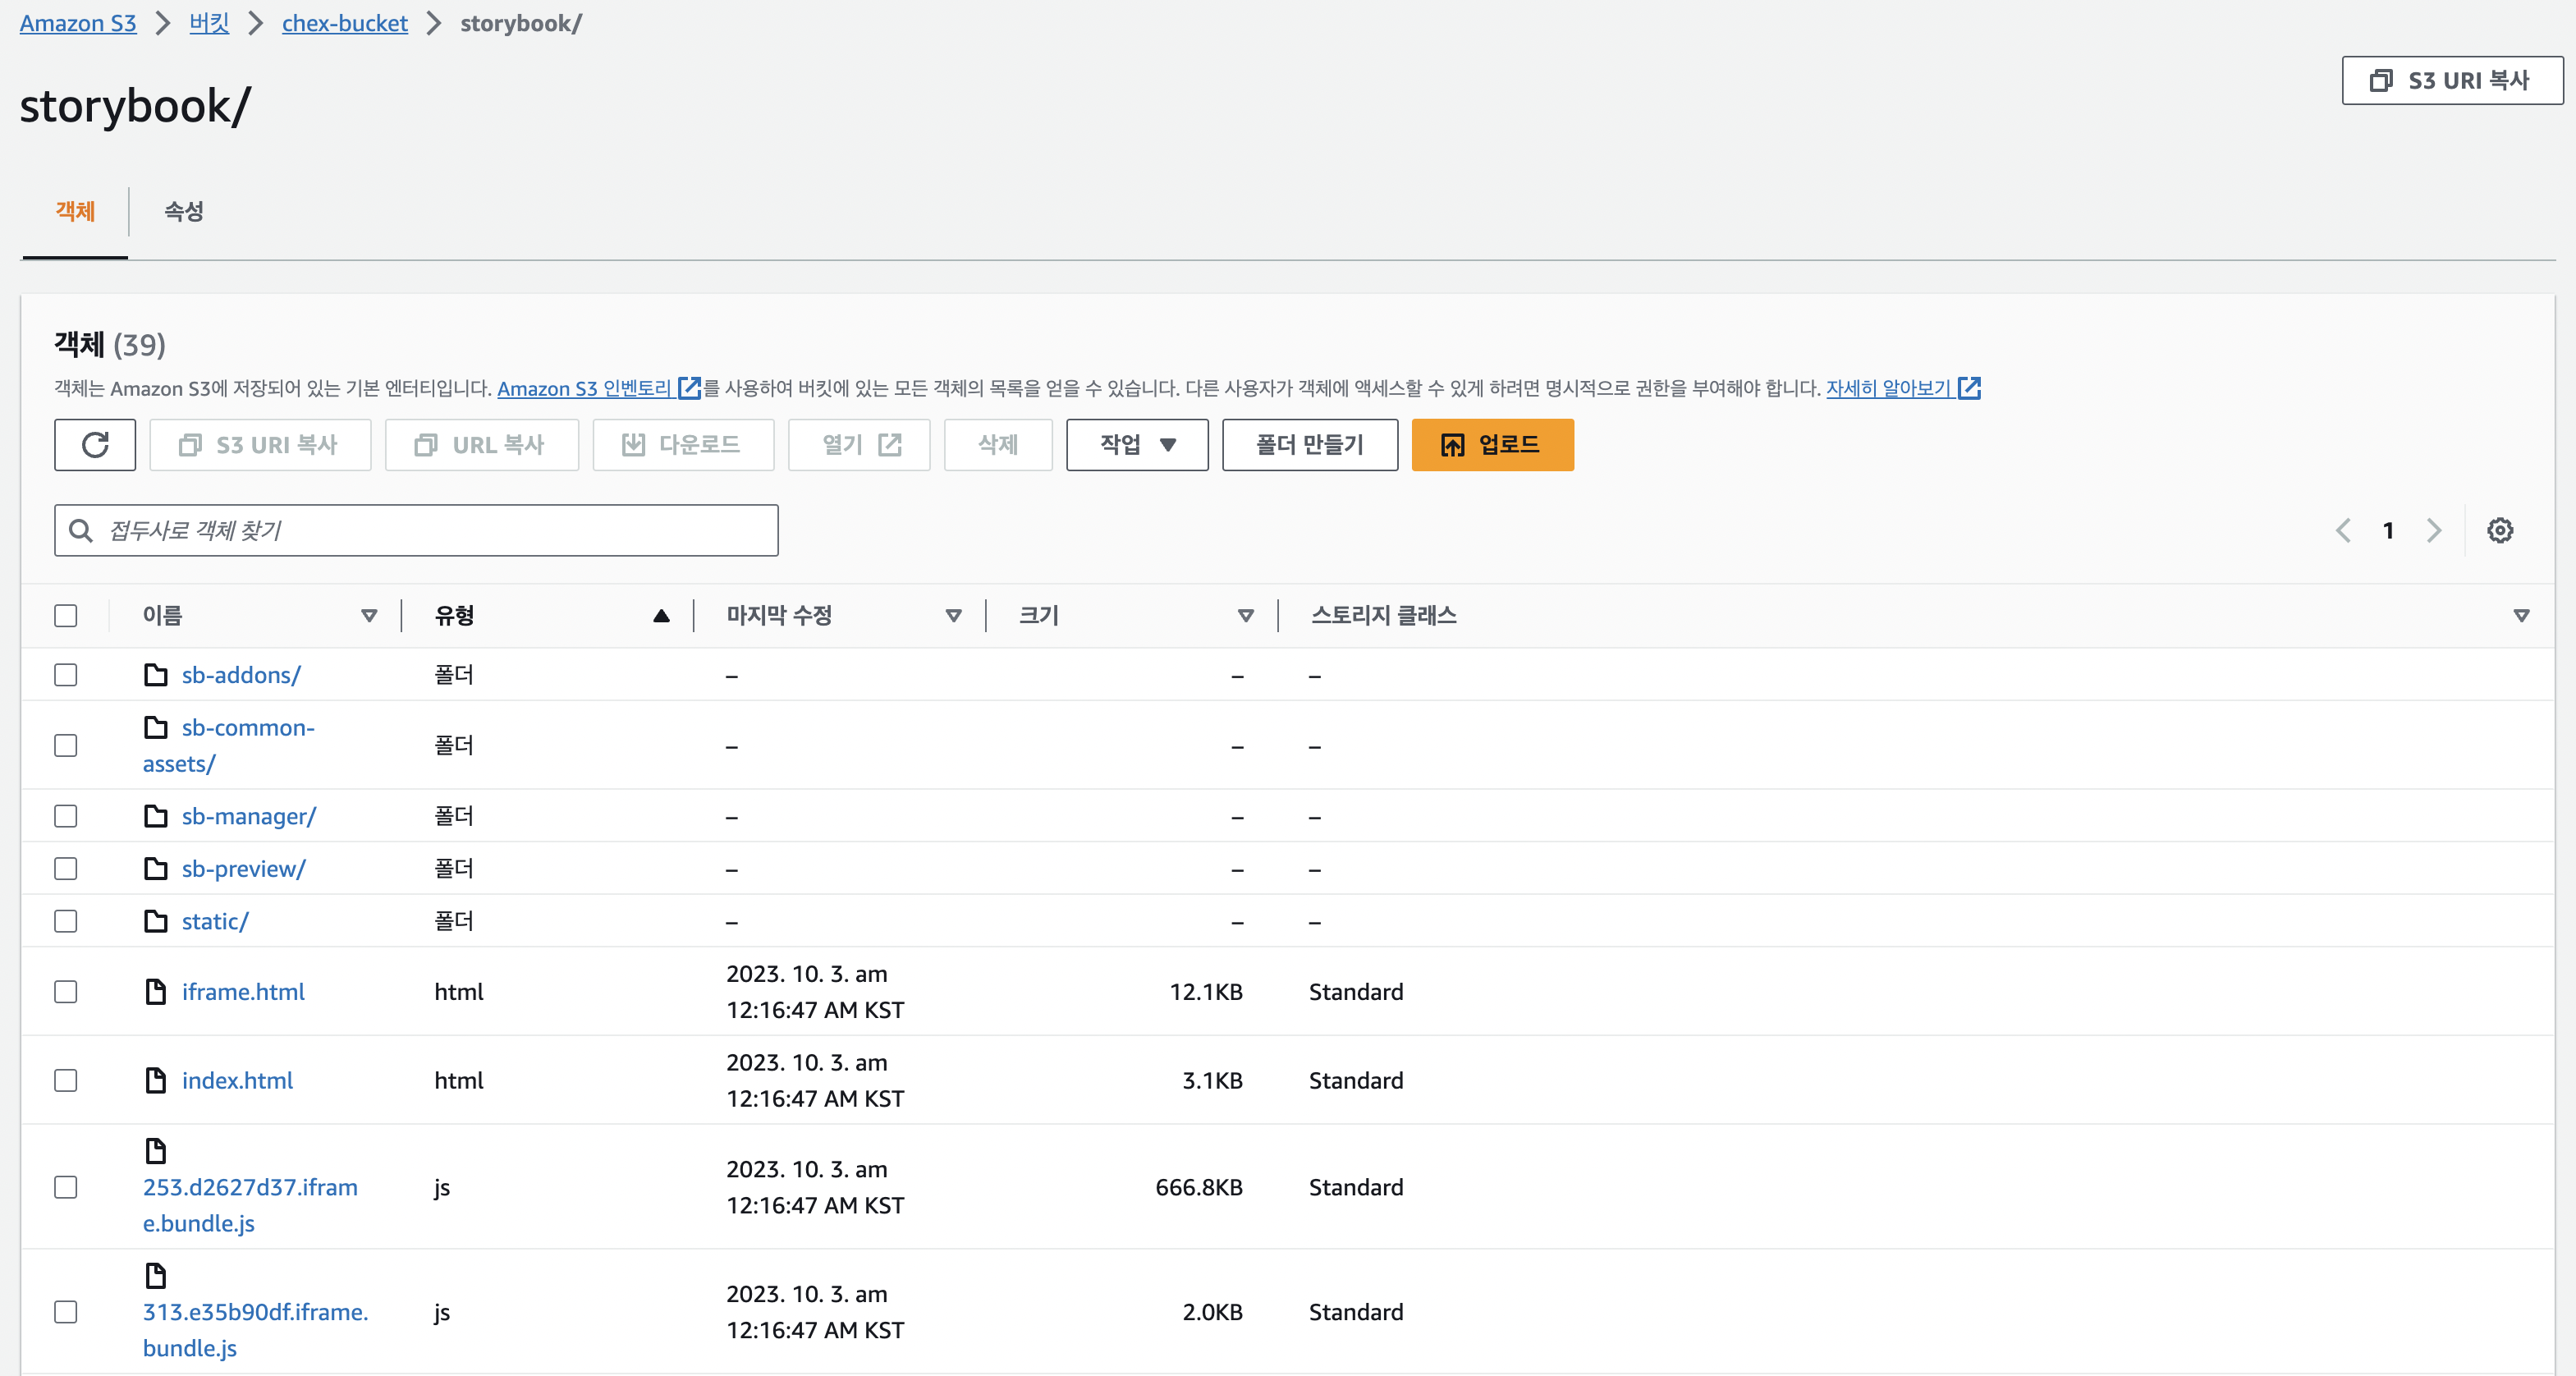Viewport: 2576px width, 1376px height.
Task: Switch to the 속성 tab
Action: pyautogui.click(x=184, y=211)
